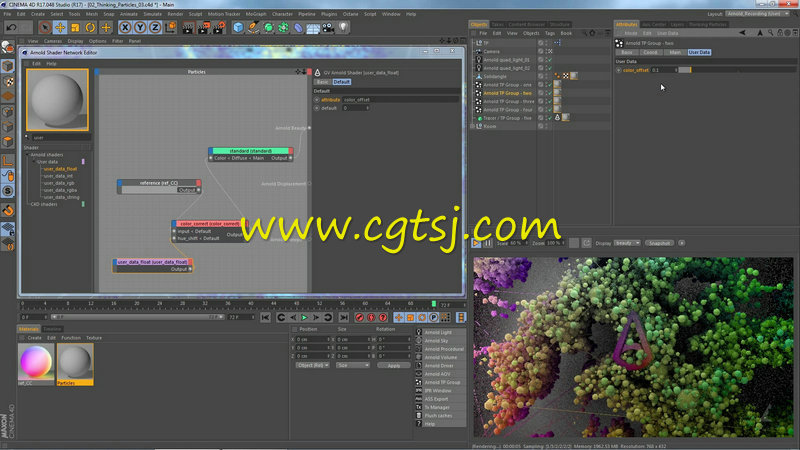This screenshot has height=450, width=800.
Task: Toggle the Z axis lock
Action: pyautogui.click(x=155, y=27)
